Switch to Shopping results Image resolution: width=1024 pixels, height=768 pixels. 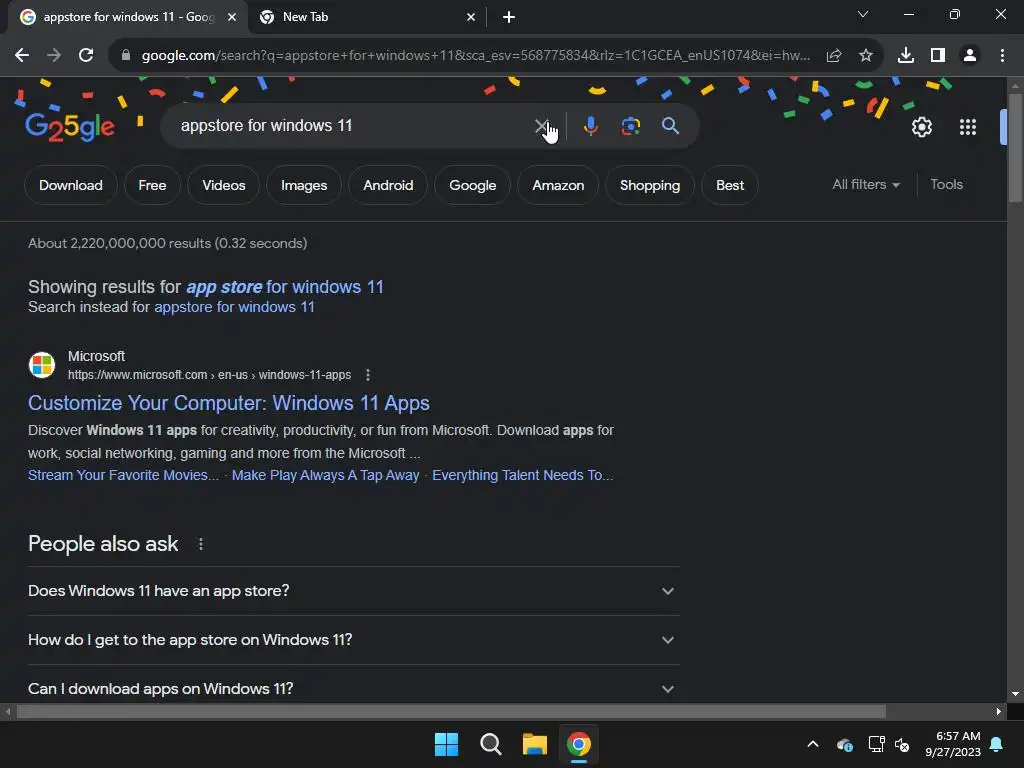650,185
